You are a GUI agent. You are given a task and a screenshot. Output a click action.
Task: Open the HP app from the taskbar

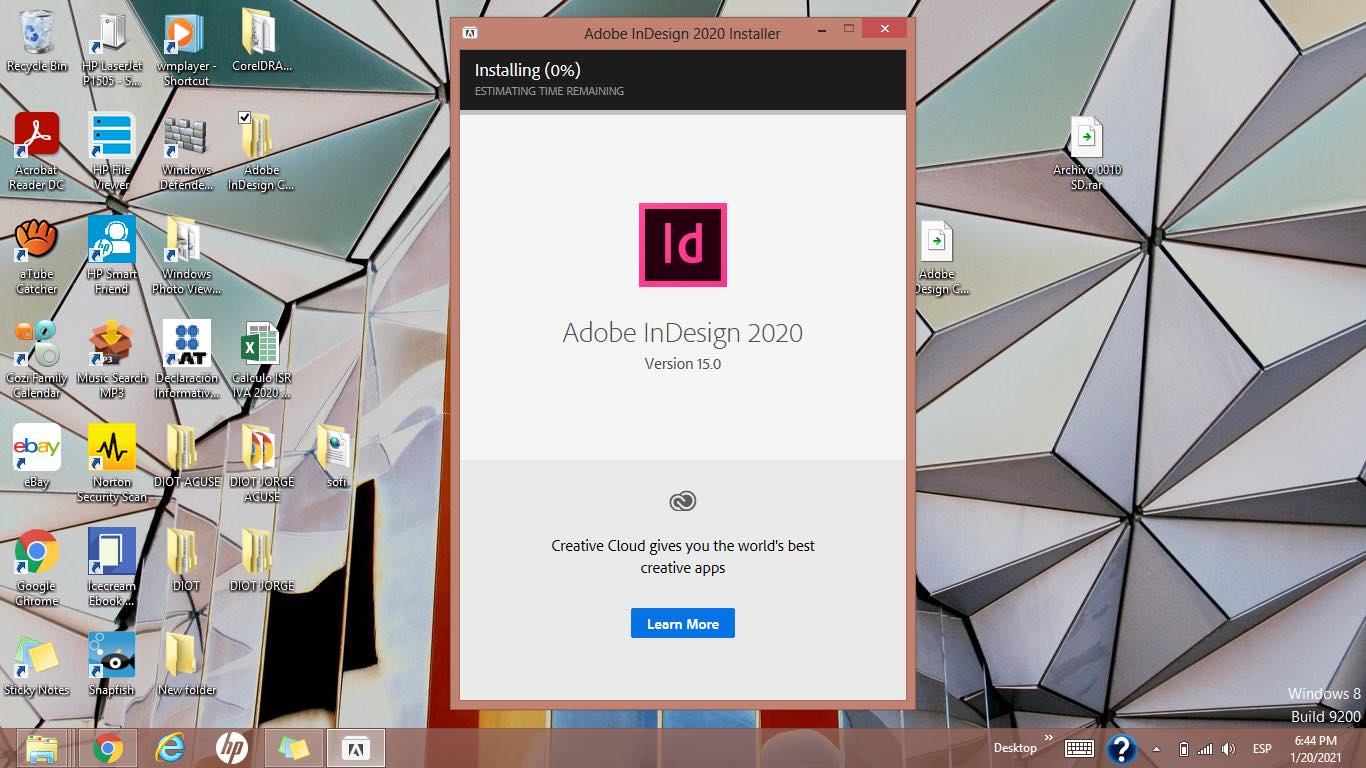point(232,748)
